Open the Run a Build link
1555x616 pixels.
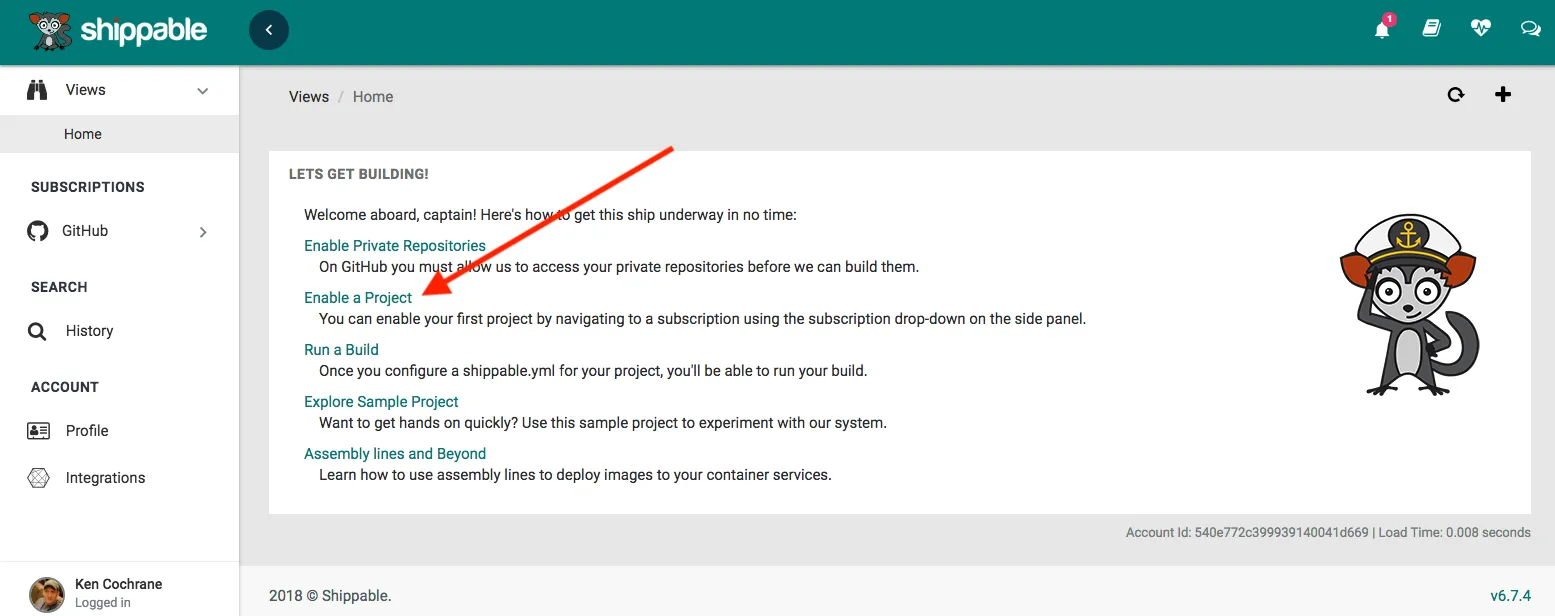click(341, 350)
